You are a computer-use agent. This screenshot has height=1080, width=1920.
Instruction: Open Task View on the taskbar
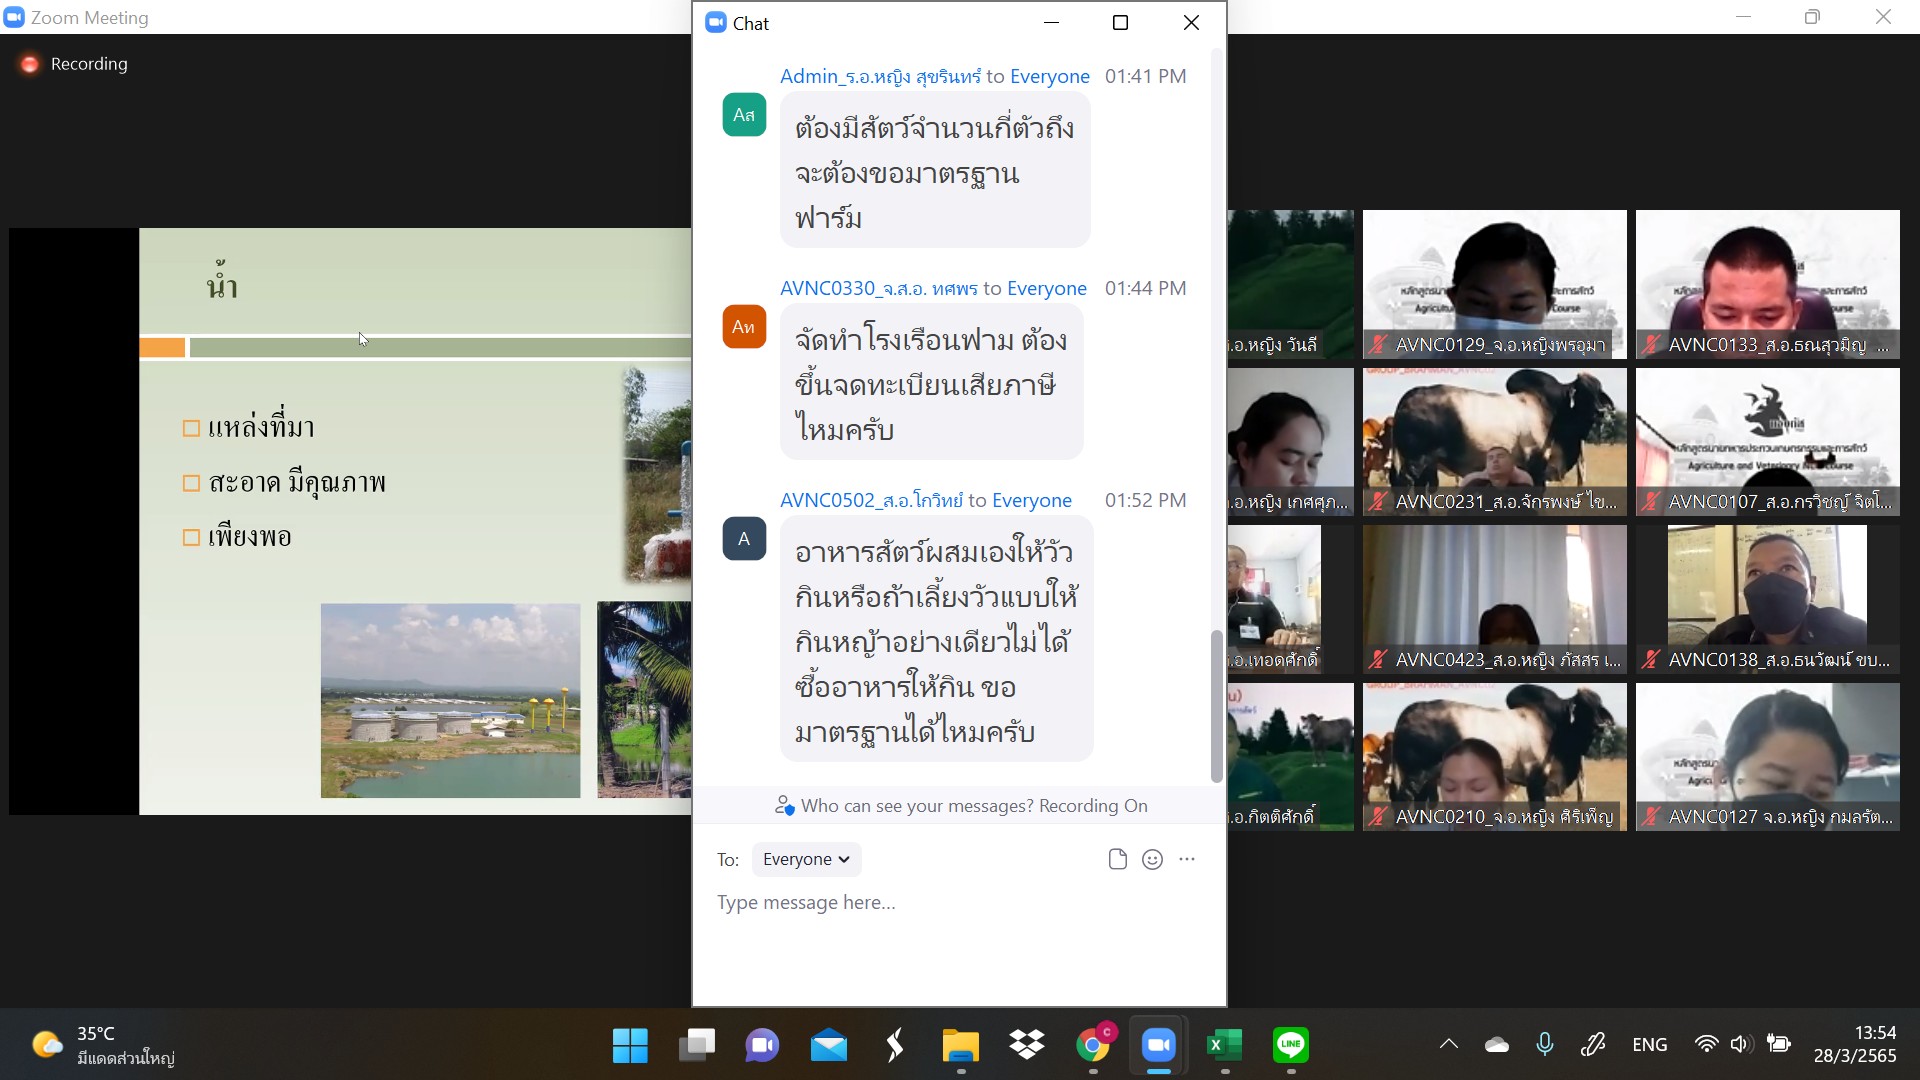[x=696, y=1046]
